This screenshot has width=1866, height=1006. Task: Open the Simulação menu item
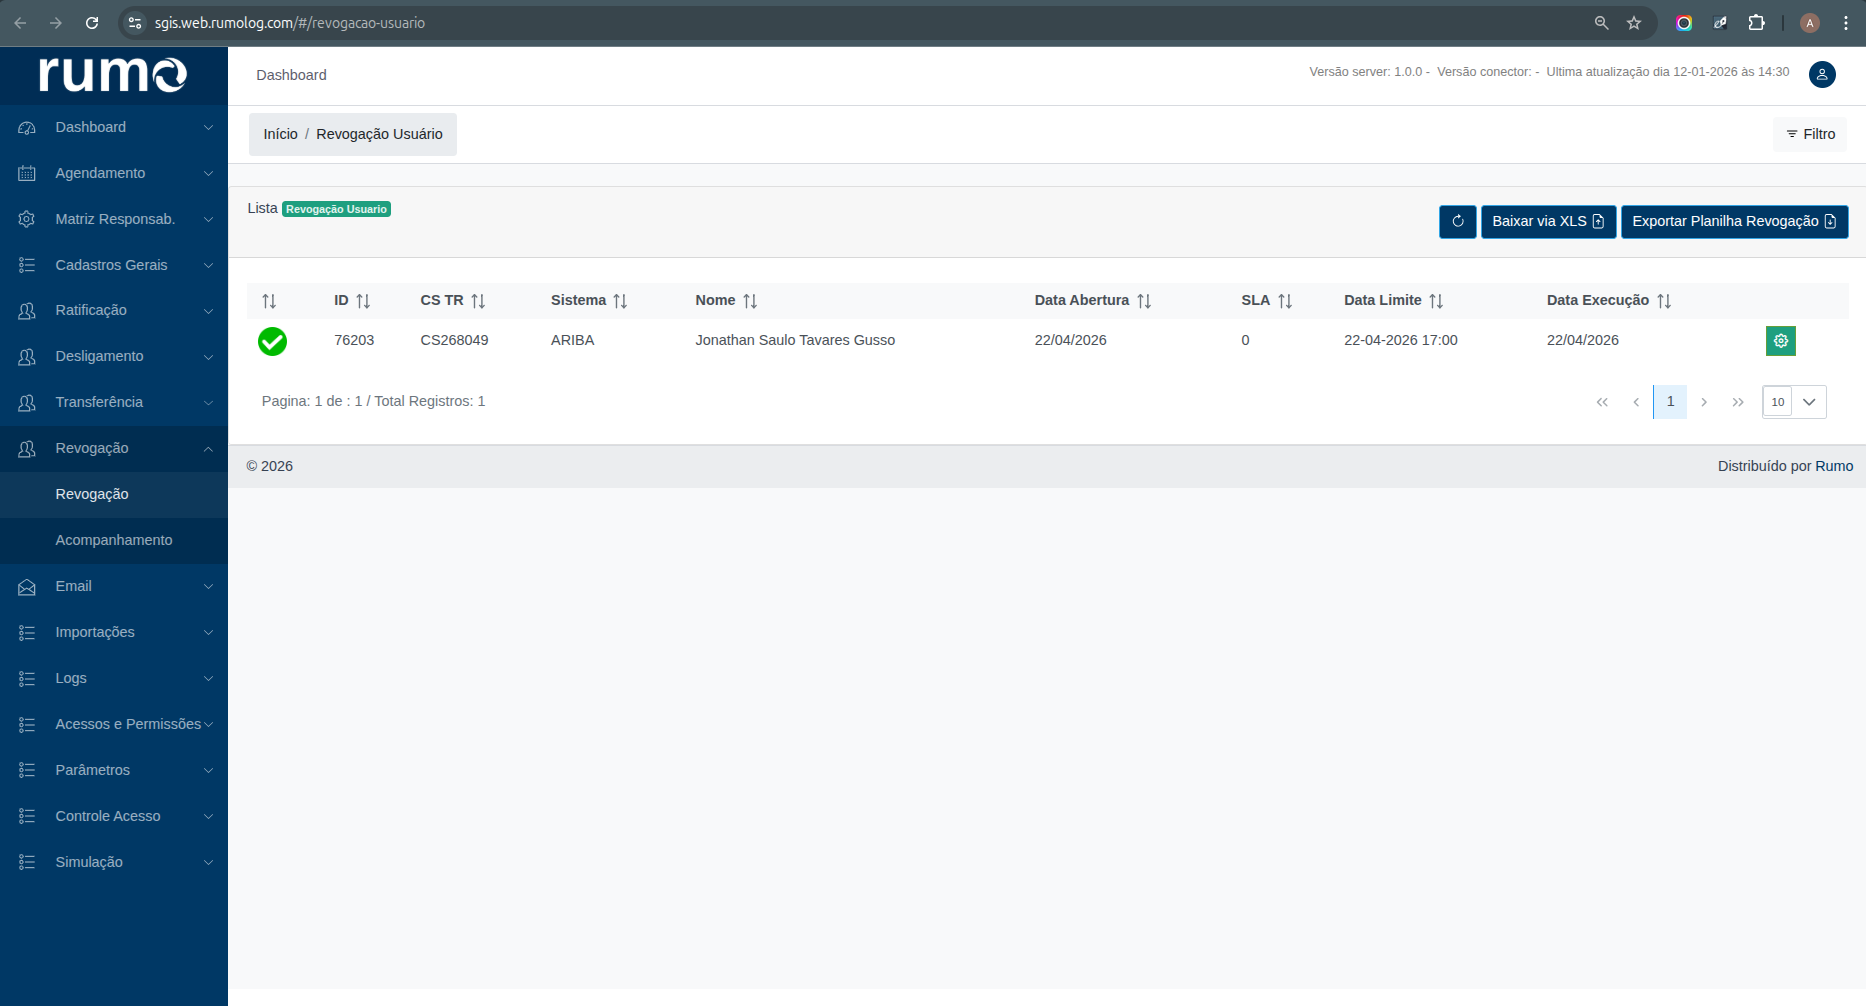point(114,863)
